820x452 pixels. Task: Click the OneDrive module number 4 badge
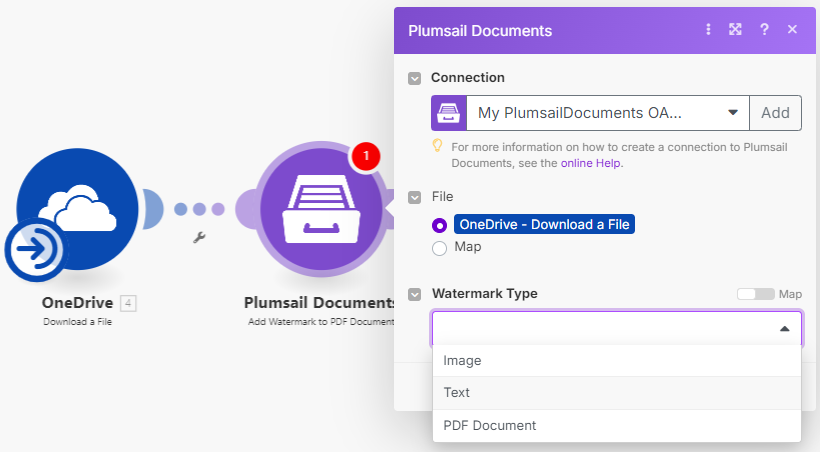(128, 303)
